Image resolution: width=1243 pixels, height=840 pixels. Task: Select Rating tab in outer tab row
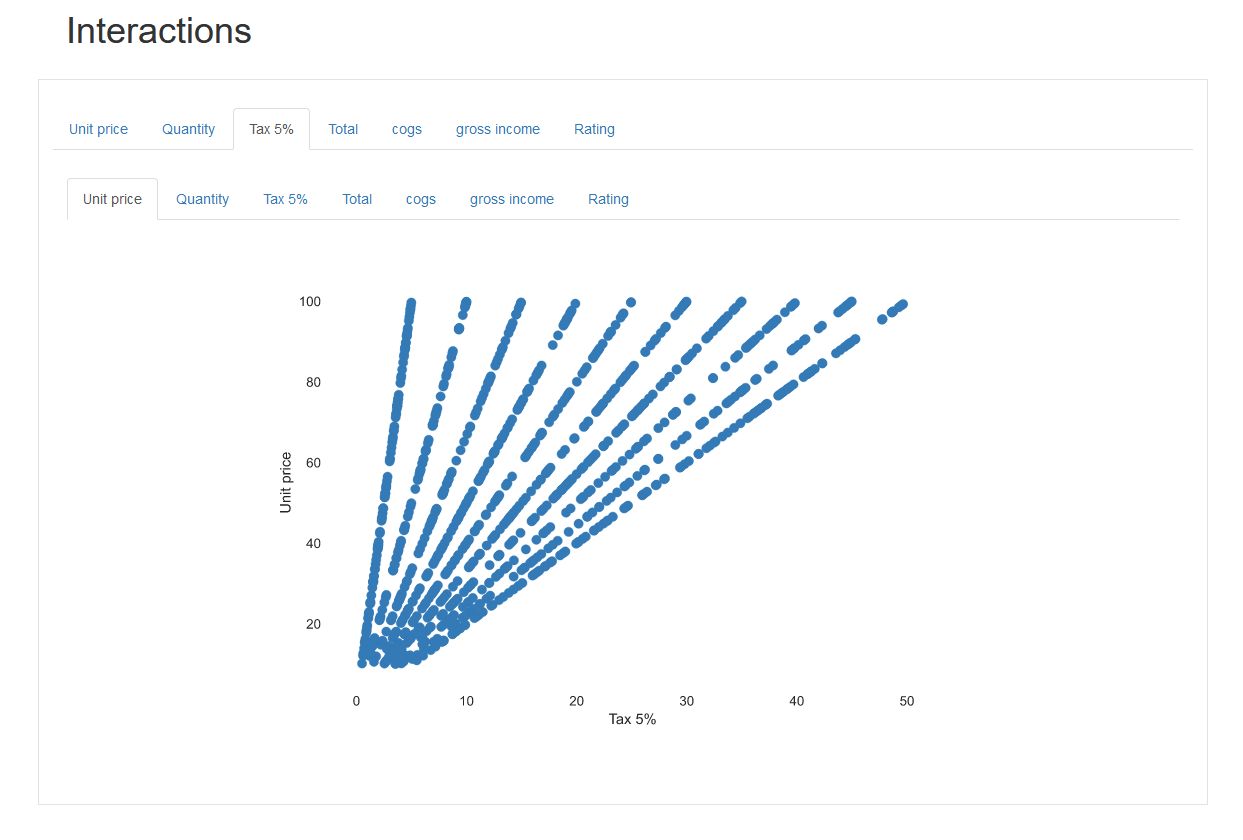594,129
